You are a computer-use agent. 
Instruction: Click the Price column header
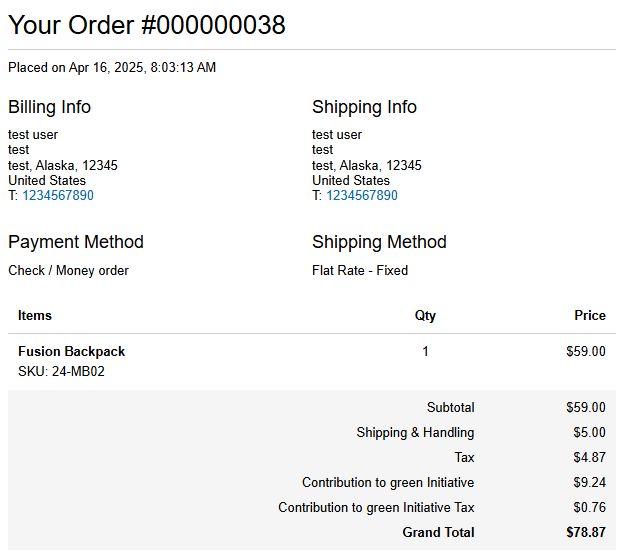(x=589, y=315)
